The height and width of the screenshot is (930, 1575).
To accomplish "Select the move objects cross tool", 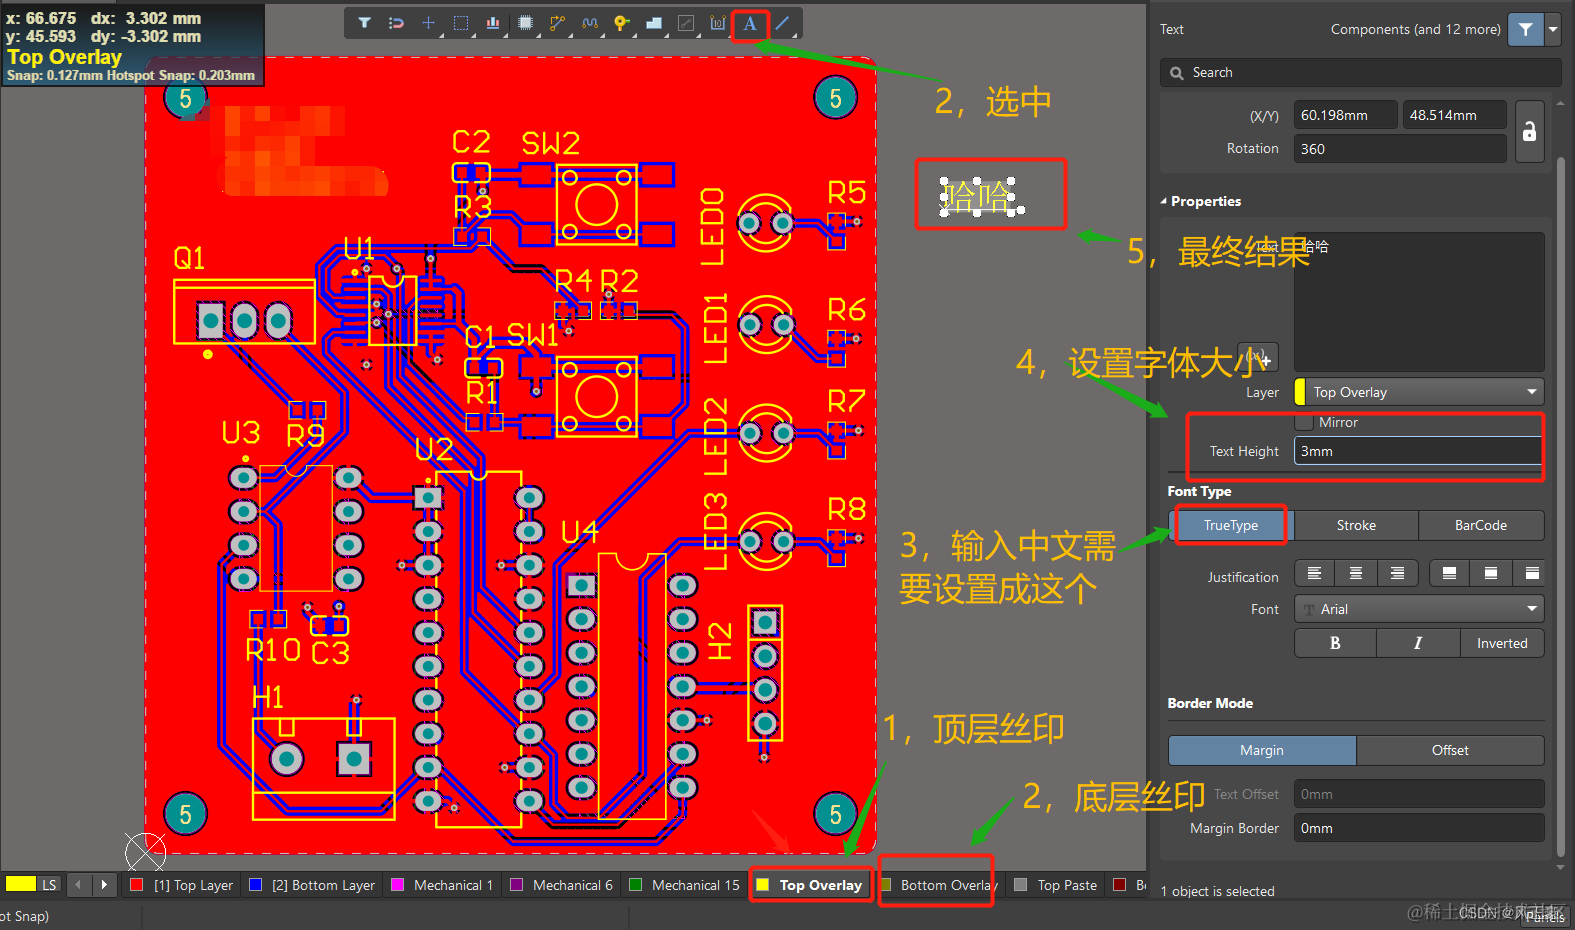I will tap(428, 23).
